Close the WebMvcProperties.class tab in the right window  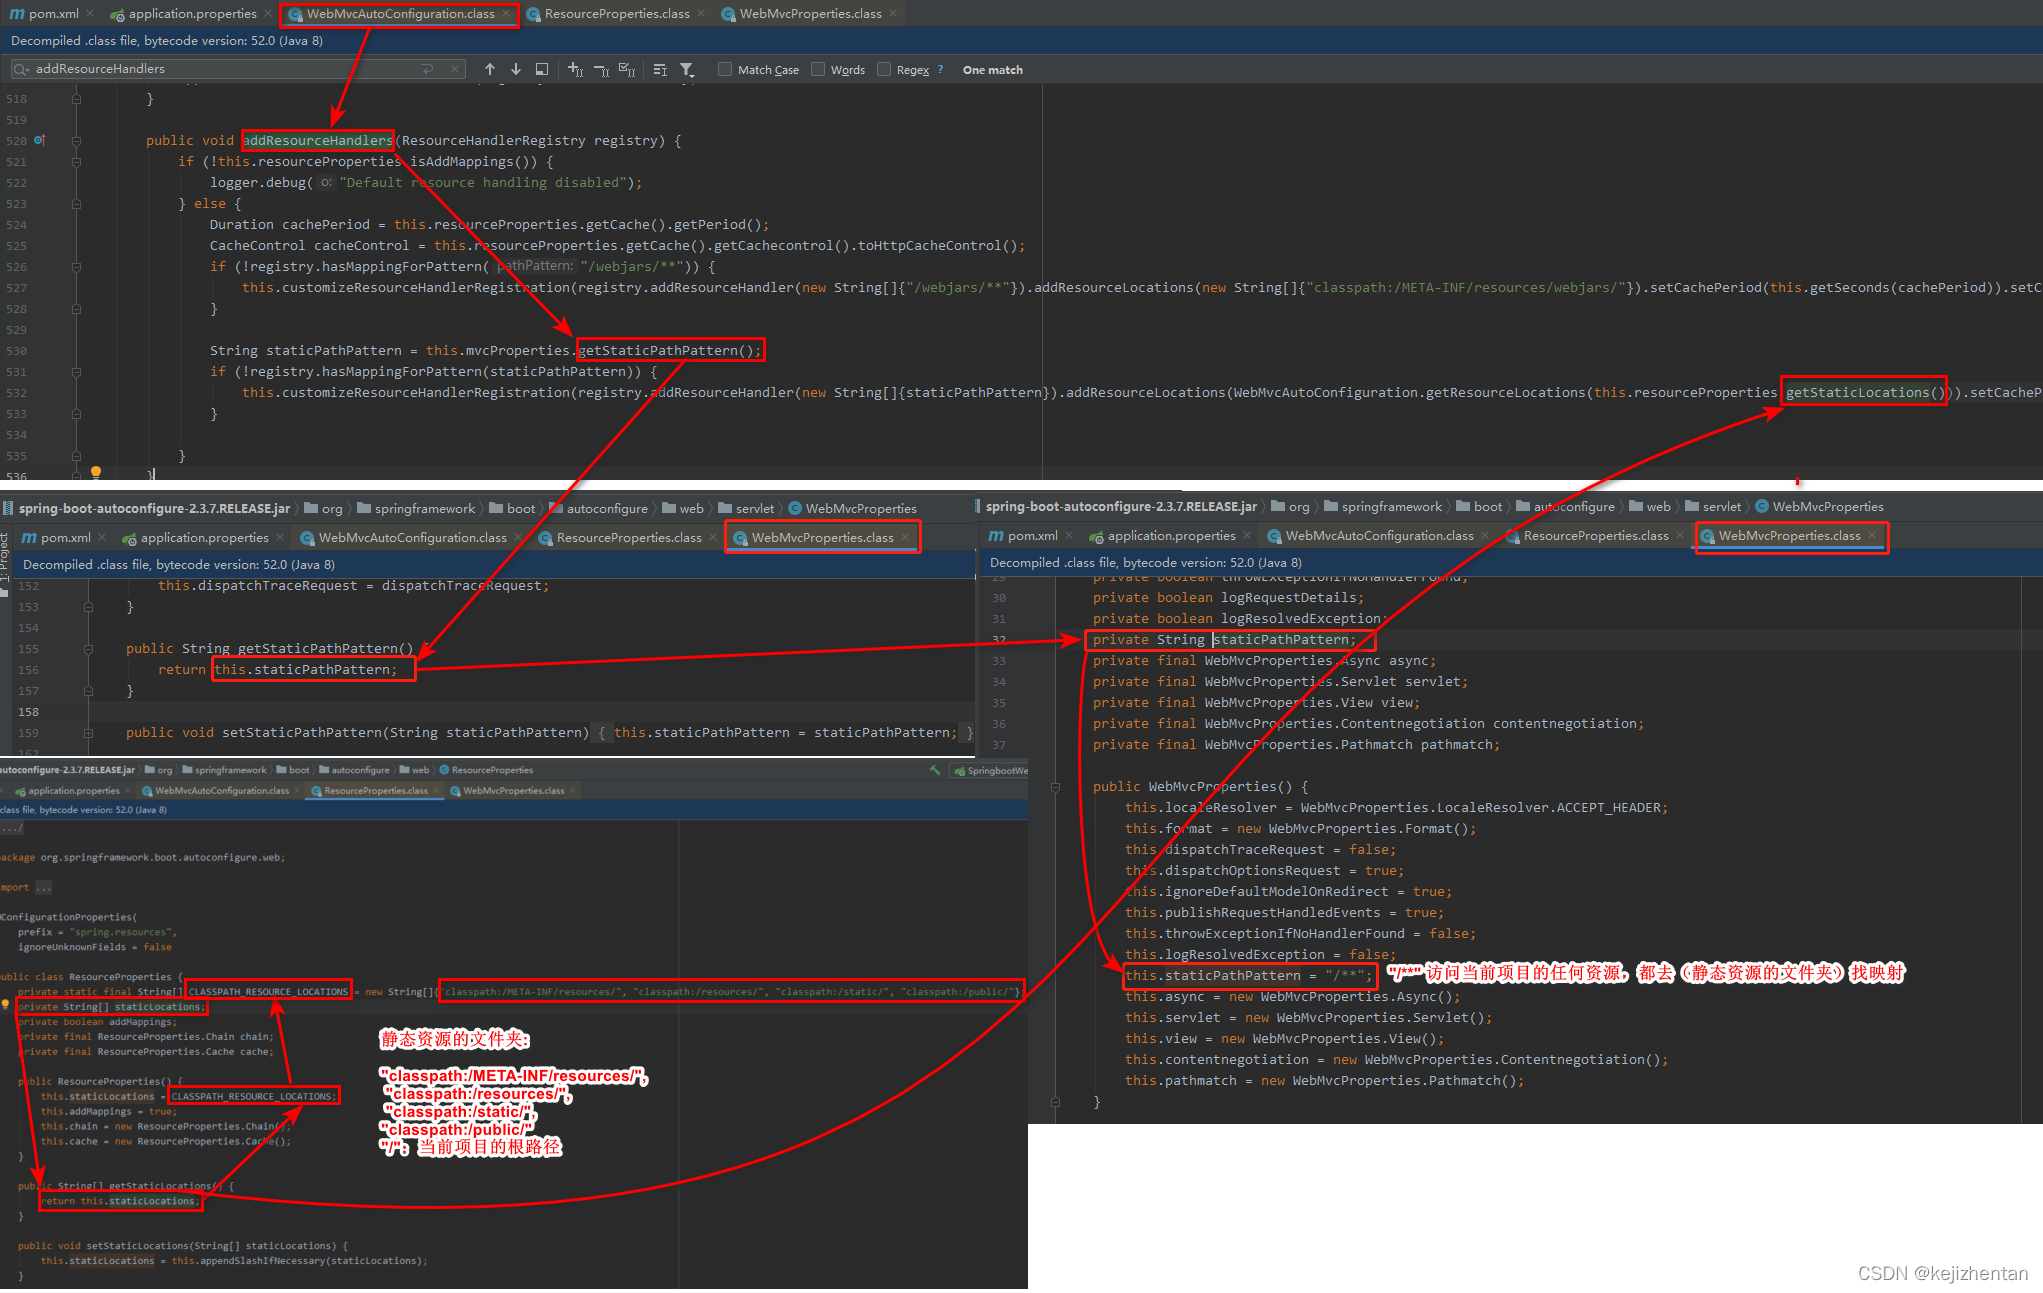(1872, 536)
